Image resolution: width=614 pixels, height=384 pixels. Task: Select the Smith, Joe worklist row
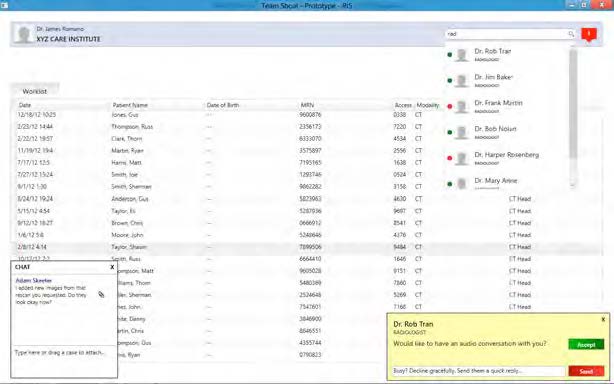point(307,175)
